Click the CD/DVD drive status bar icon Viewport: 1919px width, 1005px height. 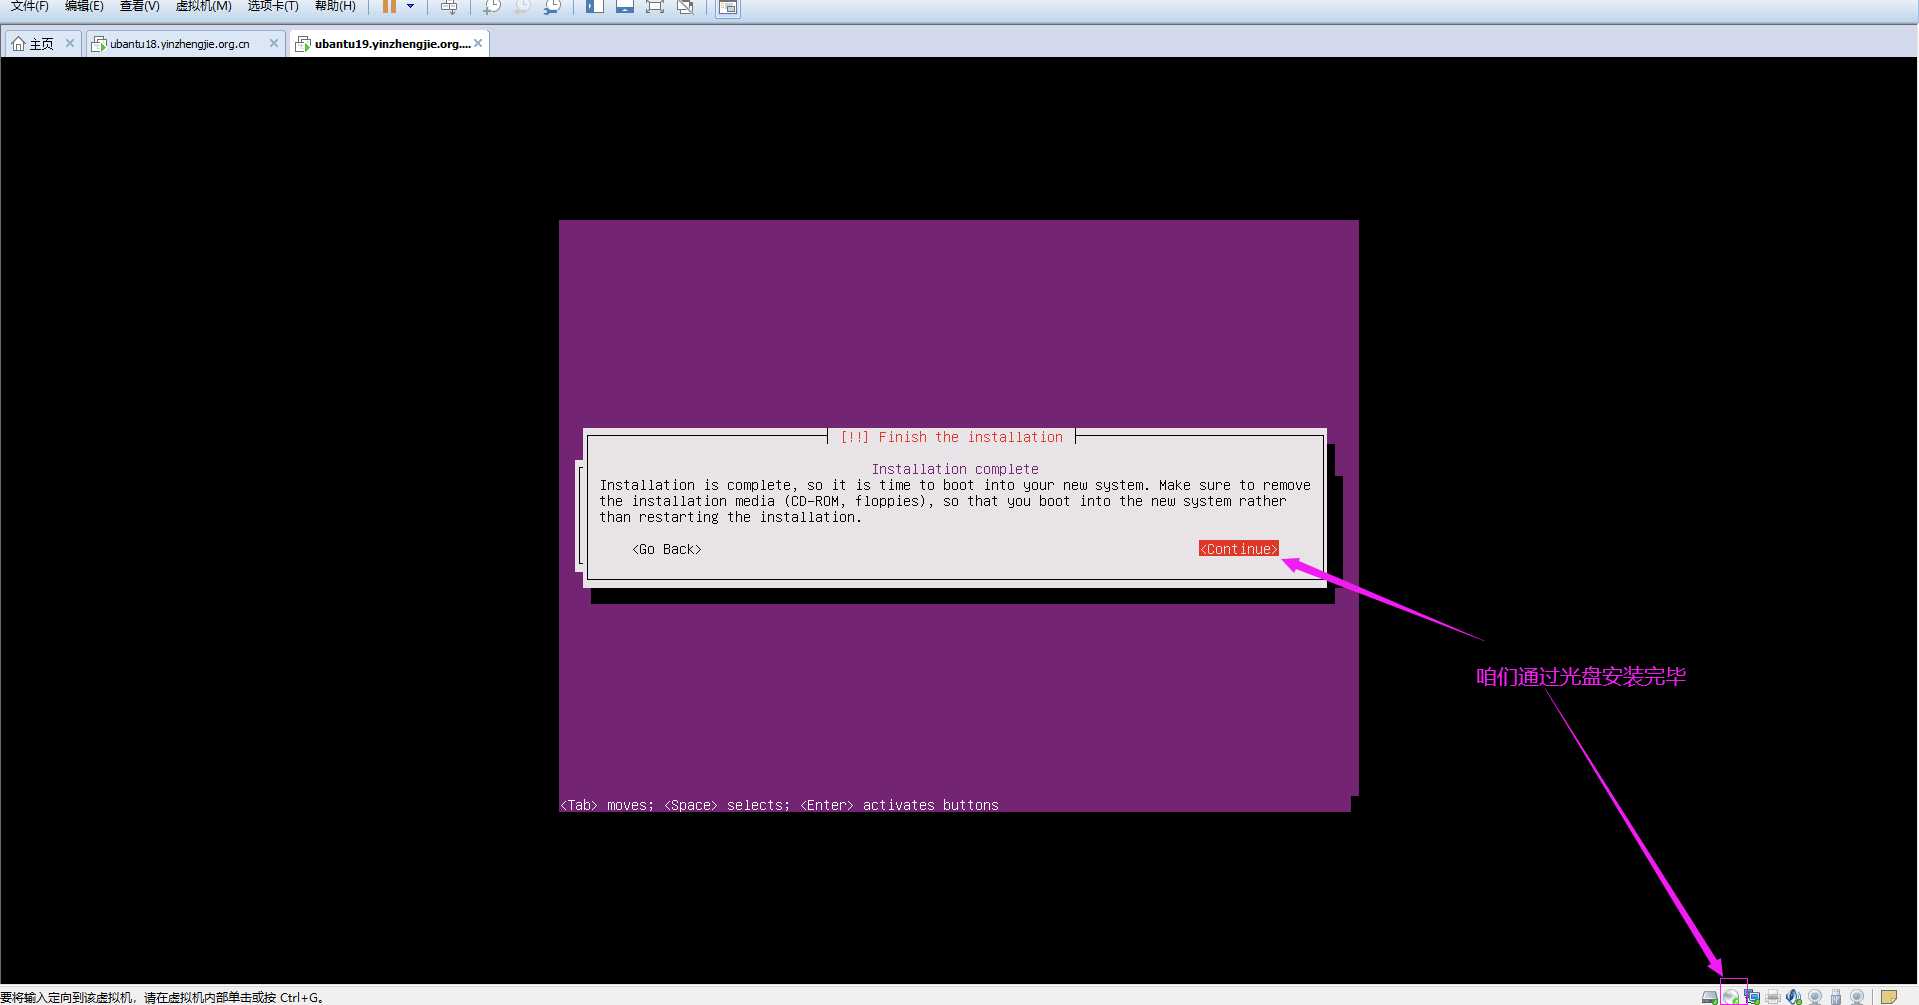coord(1731,997)
